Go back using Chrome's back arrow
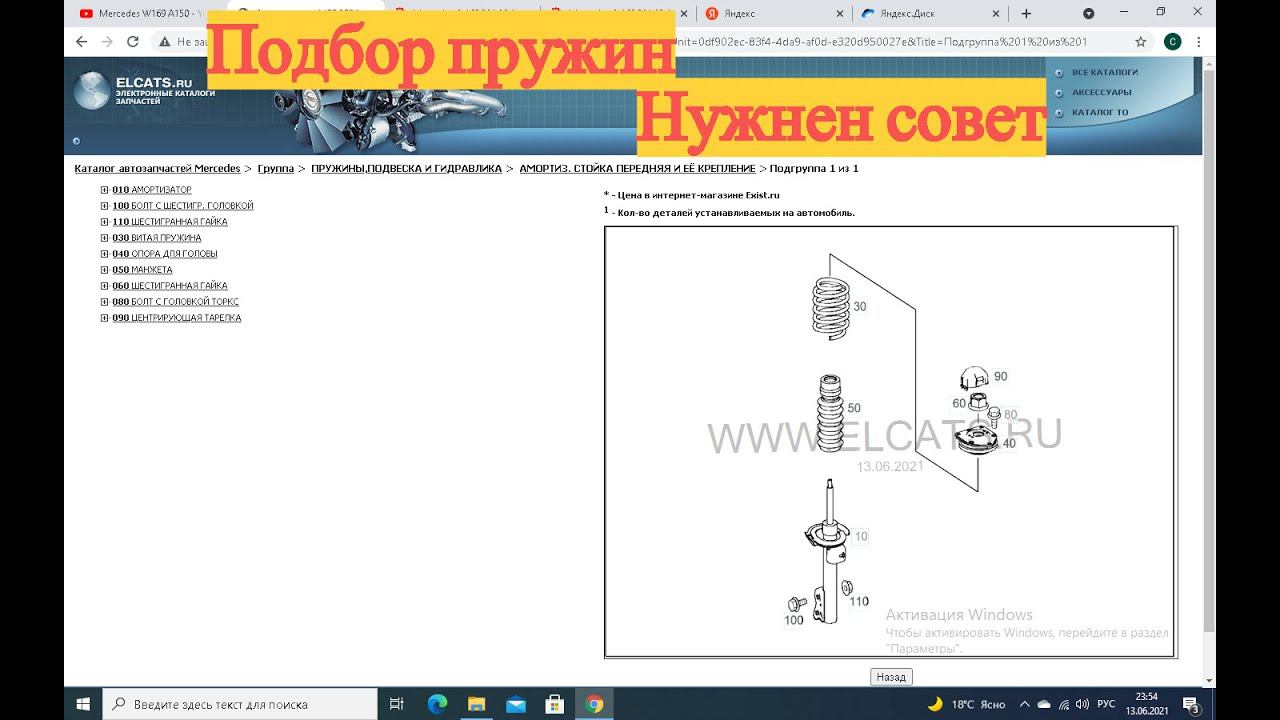Image resolution: width=1280 pixels, height=720 pixels. [x=82, y=42]
